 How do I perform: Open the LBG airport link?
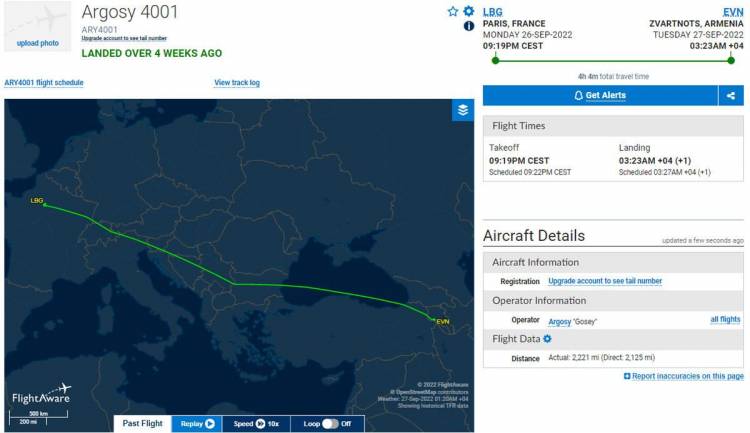pyautogui.click(x=492, y=12)
